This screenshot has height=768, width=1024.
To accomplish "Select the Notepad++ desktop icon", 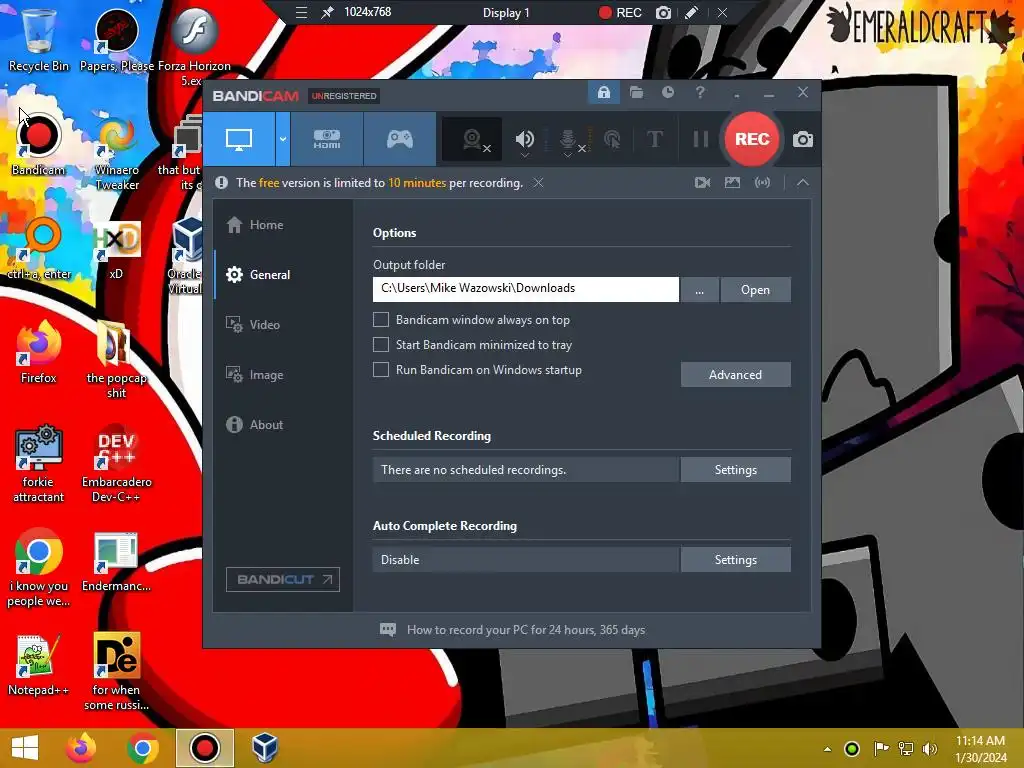I will 39,664.
